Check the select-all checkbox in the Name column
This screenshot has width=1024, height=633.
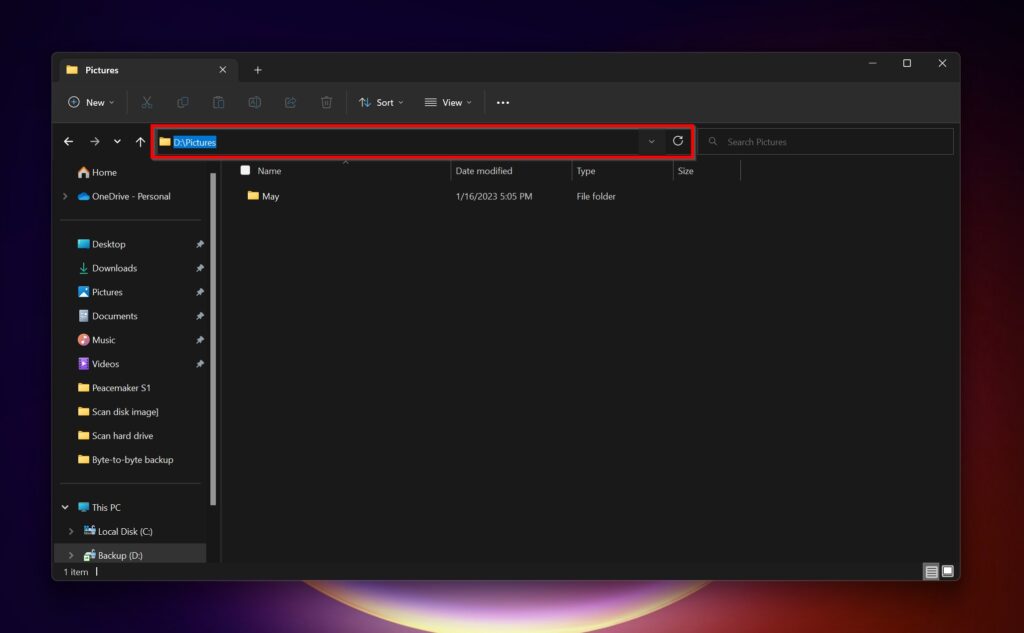(245, 170)
